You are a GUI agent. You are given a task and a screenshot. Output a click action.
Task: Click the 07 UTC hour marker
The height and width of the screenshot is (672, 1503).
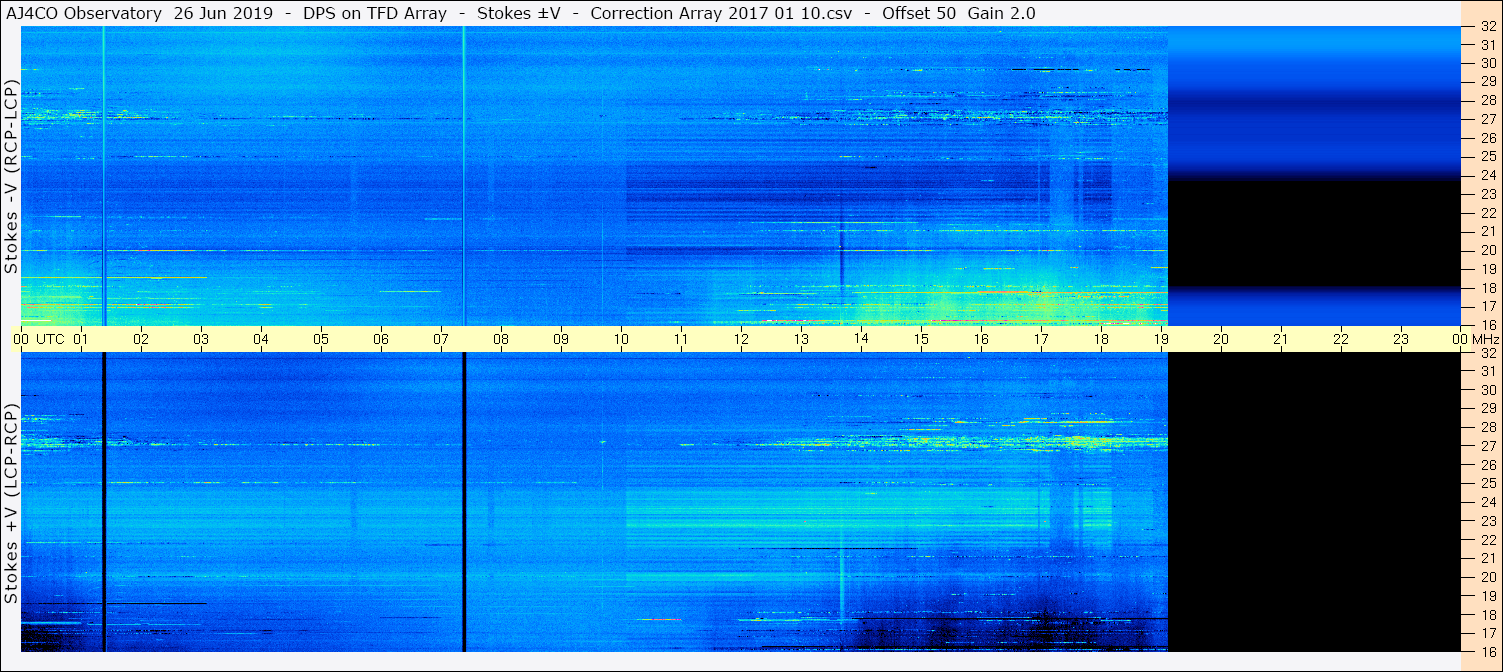coord(441,339)
